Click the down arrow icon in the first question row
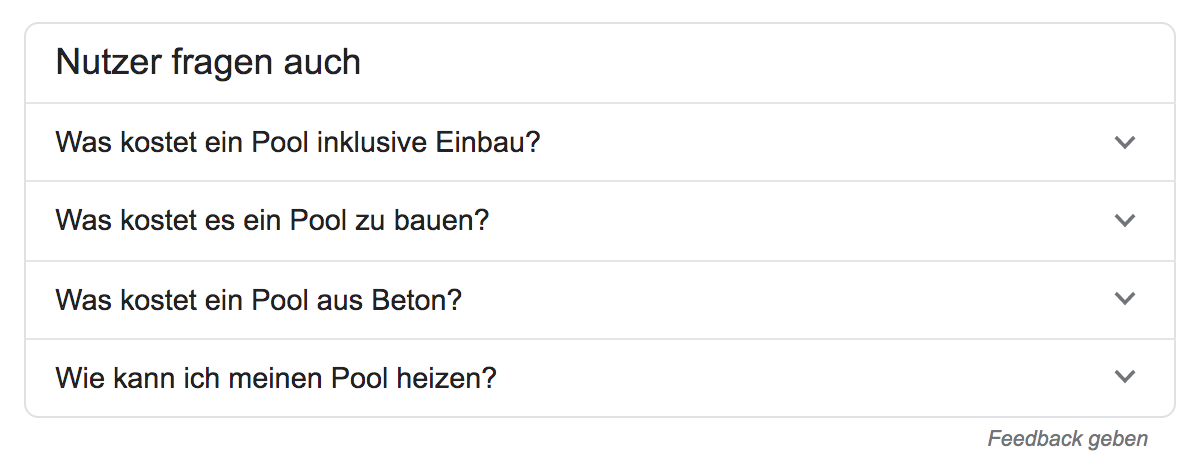 click(1125, 142)
